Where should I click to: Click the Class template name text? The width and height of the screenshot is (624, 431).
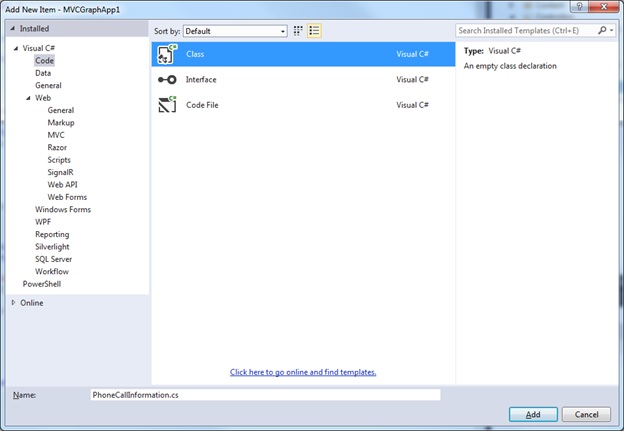point(195,54)
